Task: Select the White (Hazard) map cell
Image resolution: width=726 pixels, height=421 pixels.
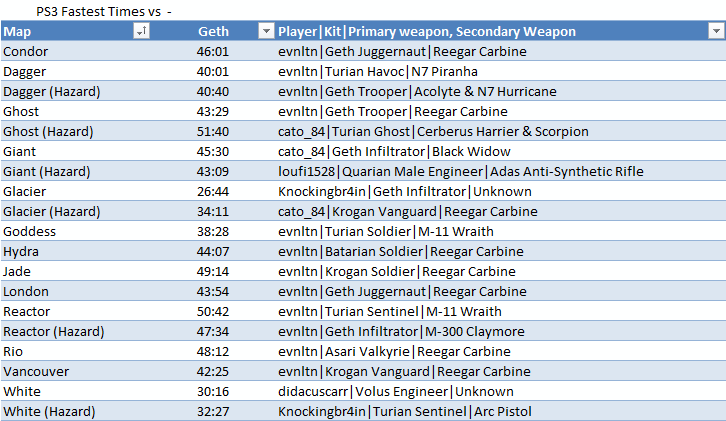Action: (76, 411)
